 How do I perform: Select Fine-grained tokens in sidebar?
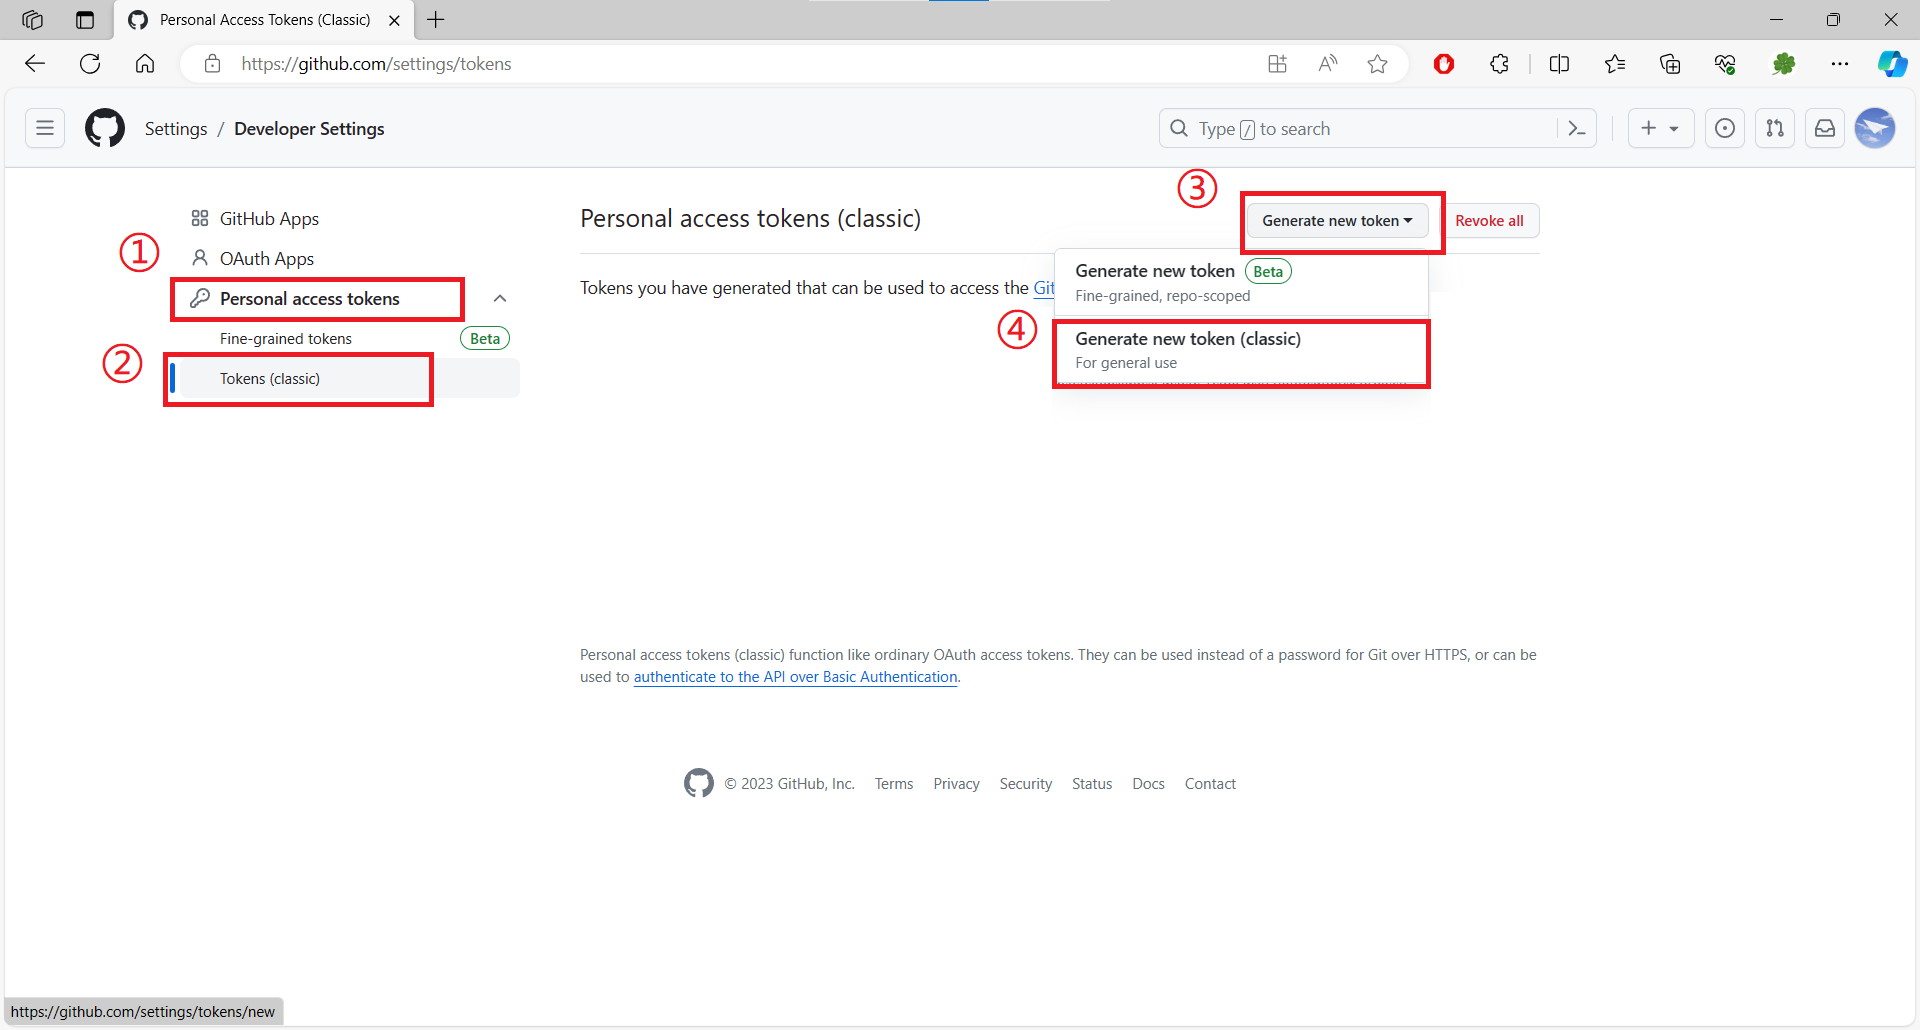[x=286, y=339]
